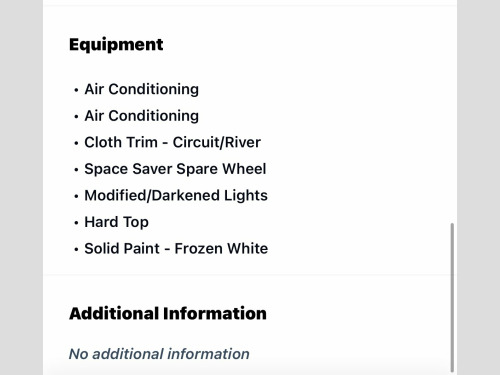Click the Cloth Trim - Circuit/River item

172,142
